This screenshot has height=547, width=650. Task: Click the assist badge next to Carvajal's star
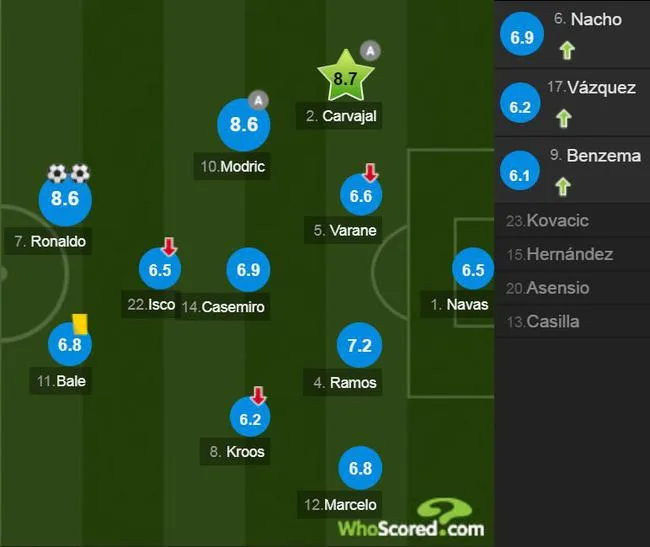(x=370, y=51)
